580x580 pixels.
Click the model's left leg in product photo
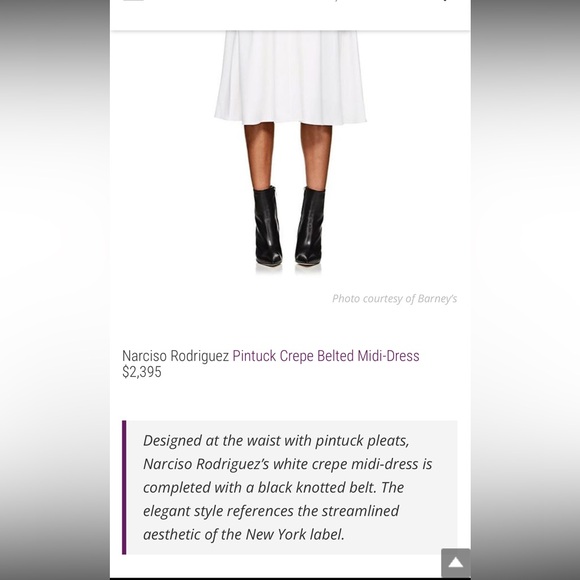click(x=260, y=155)
